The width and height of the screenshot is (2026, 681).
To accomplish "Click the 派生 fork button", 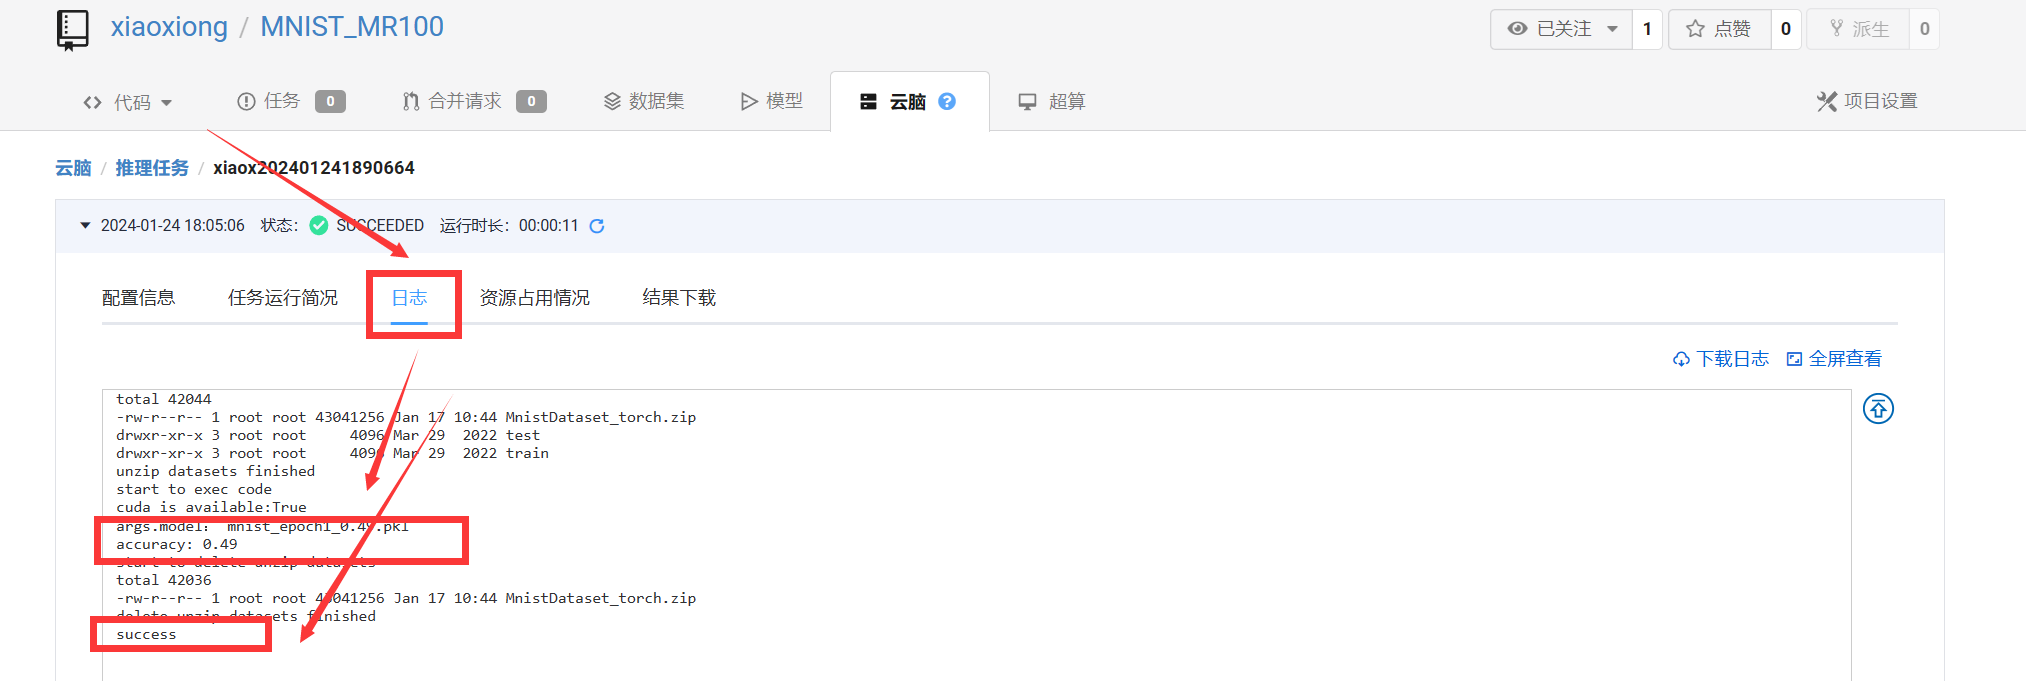I will pos(1859,29).
